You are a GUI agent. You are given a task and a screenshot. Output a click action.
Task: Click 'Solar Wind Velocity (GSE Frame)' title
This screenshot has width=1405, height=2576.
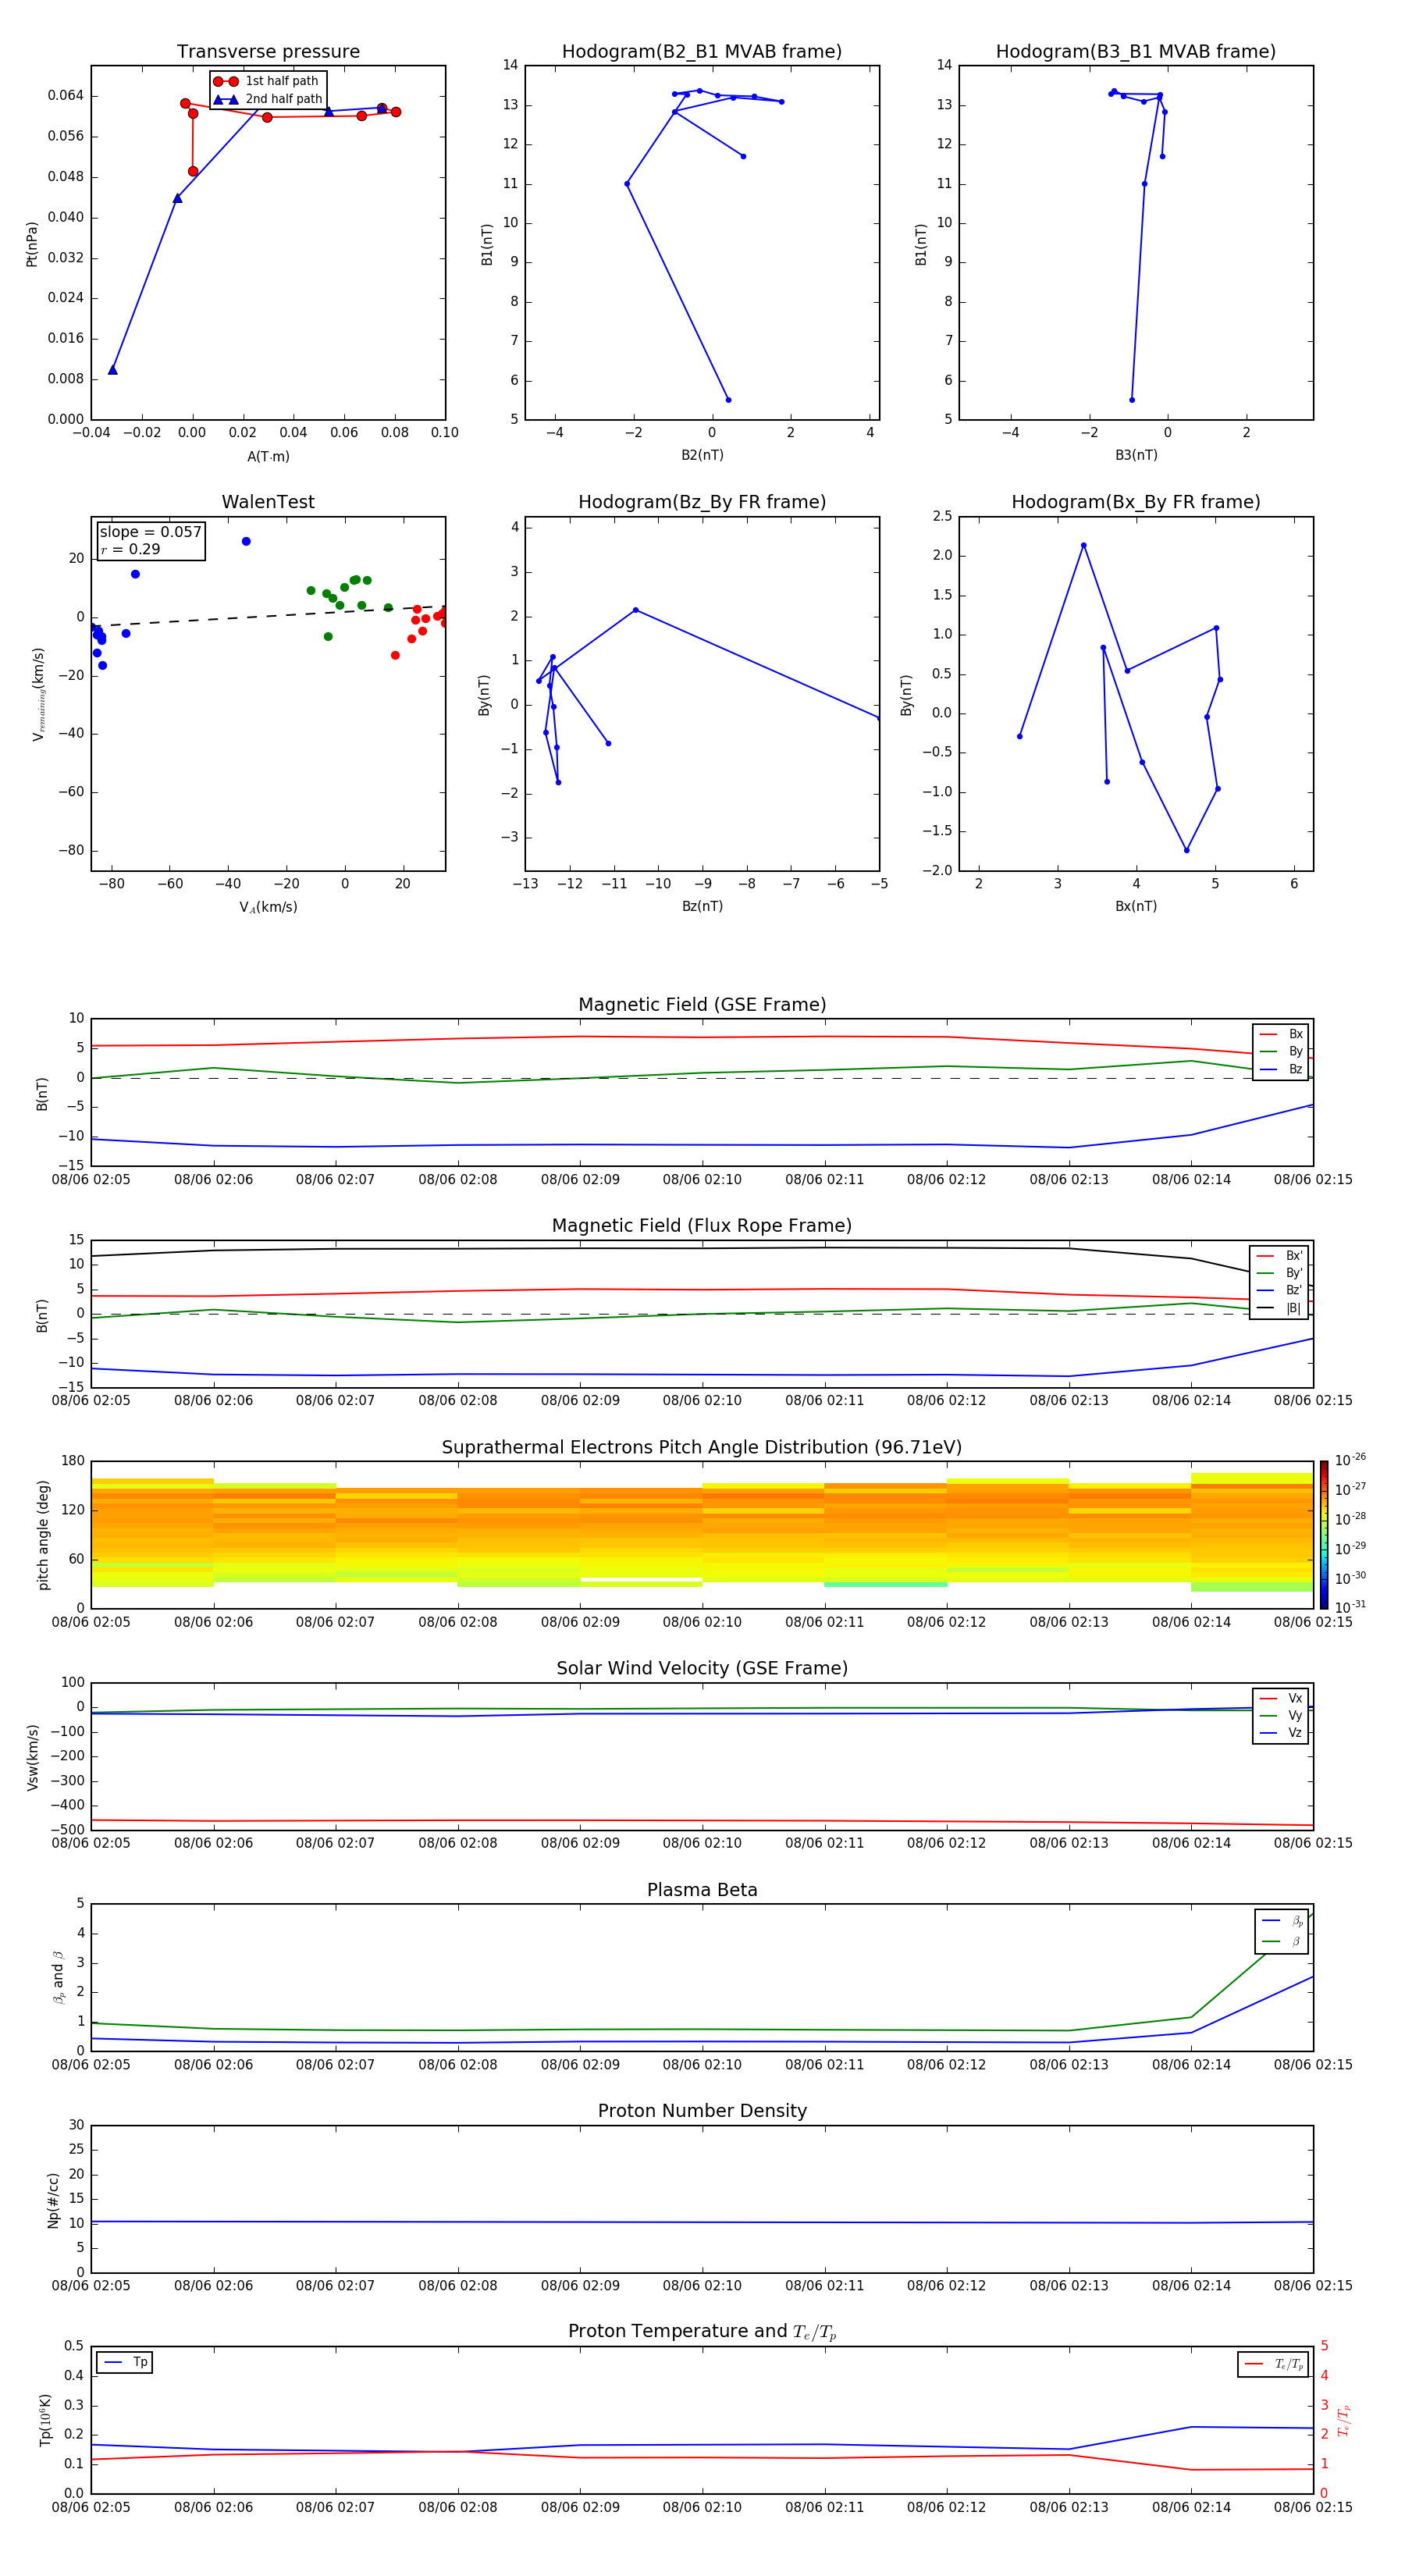[702, 1669]
